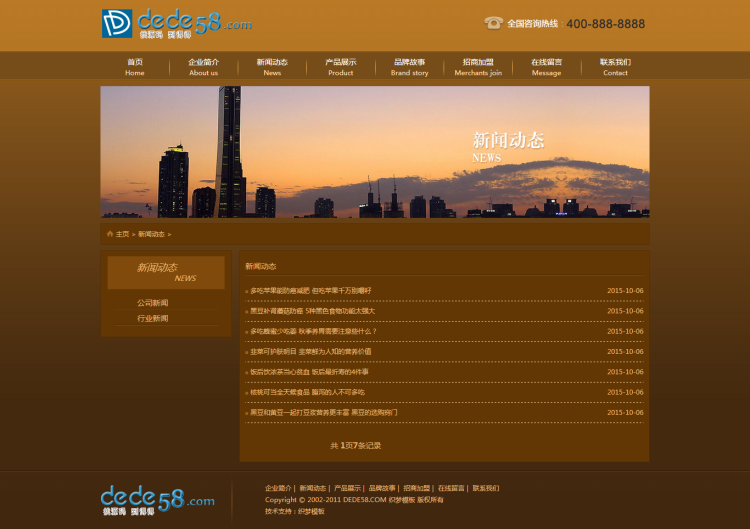Click the sidebar 新闻动态 NEWS header
Viewport: 750px width, 529px height.
click(x=166, y=272)
